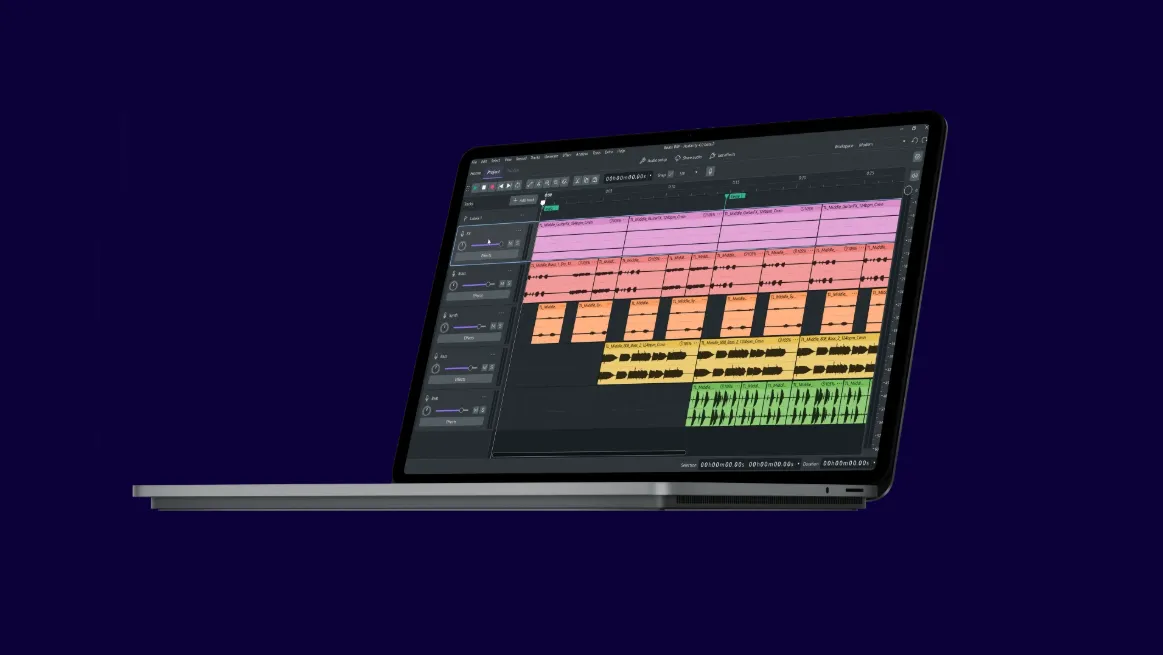Click the Add track button
This screenshot has width=1163, height=655.
524,200
